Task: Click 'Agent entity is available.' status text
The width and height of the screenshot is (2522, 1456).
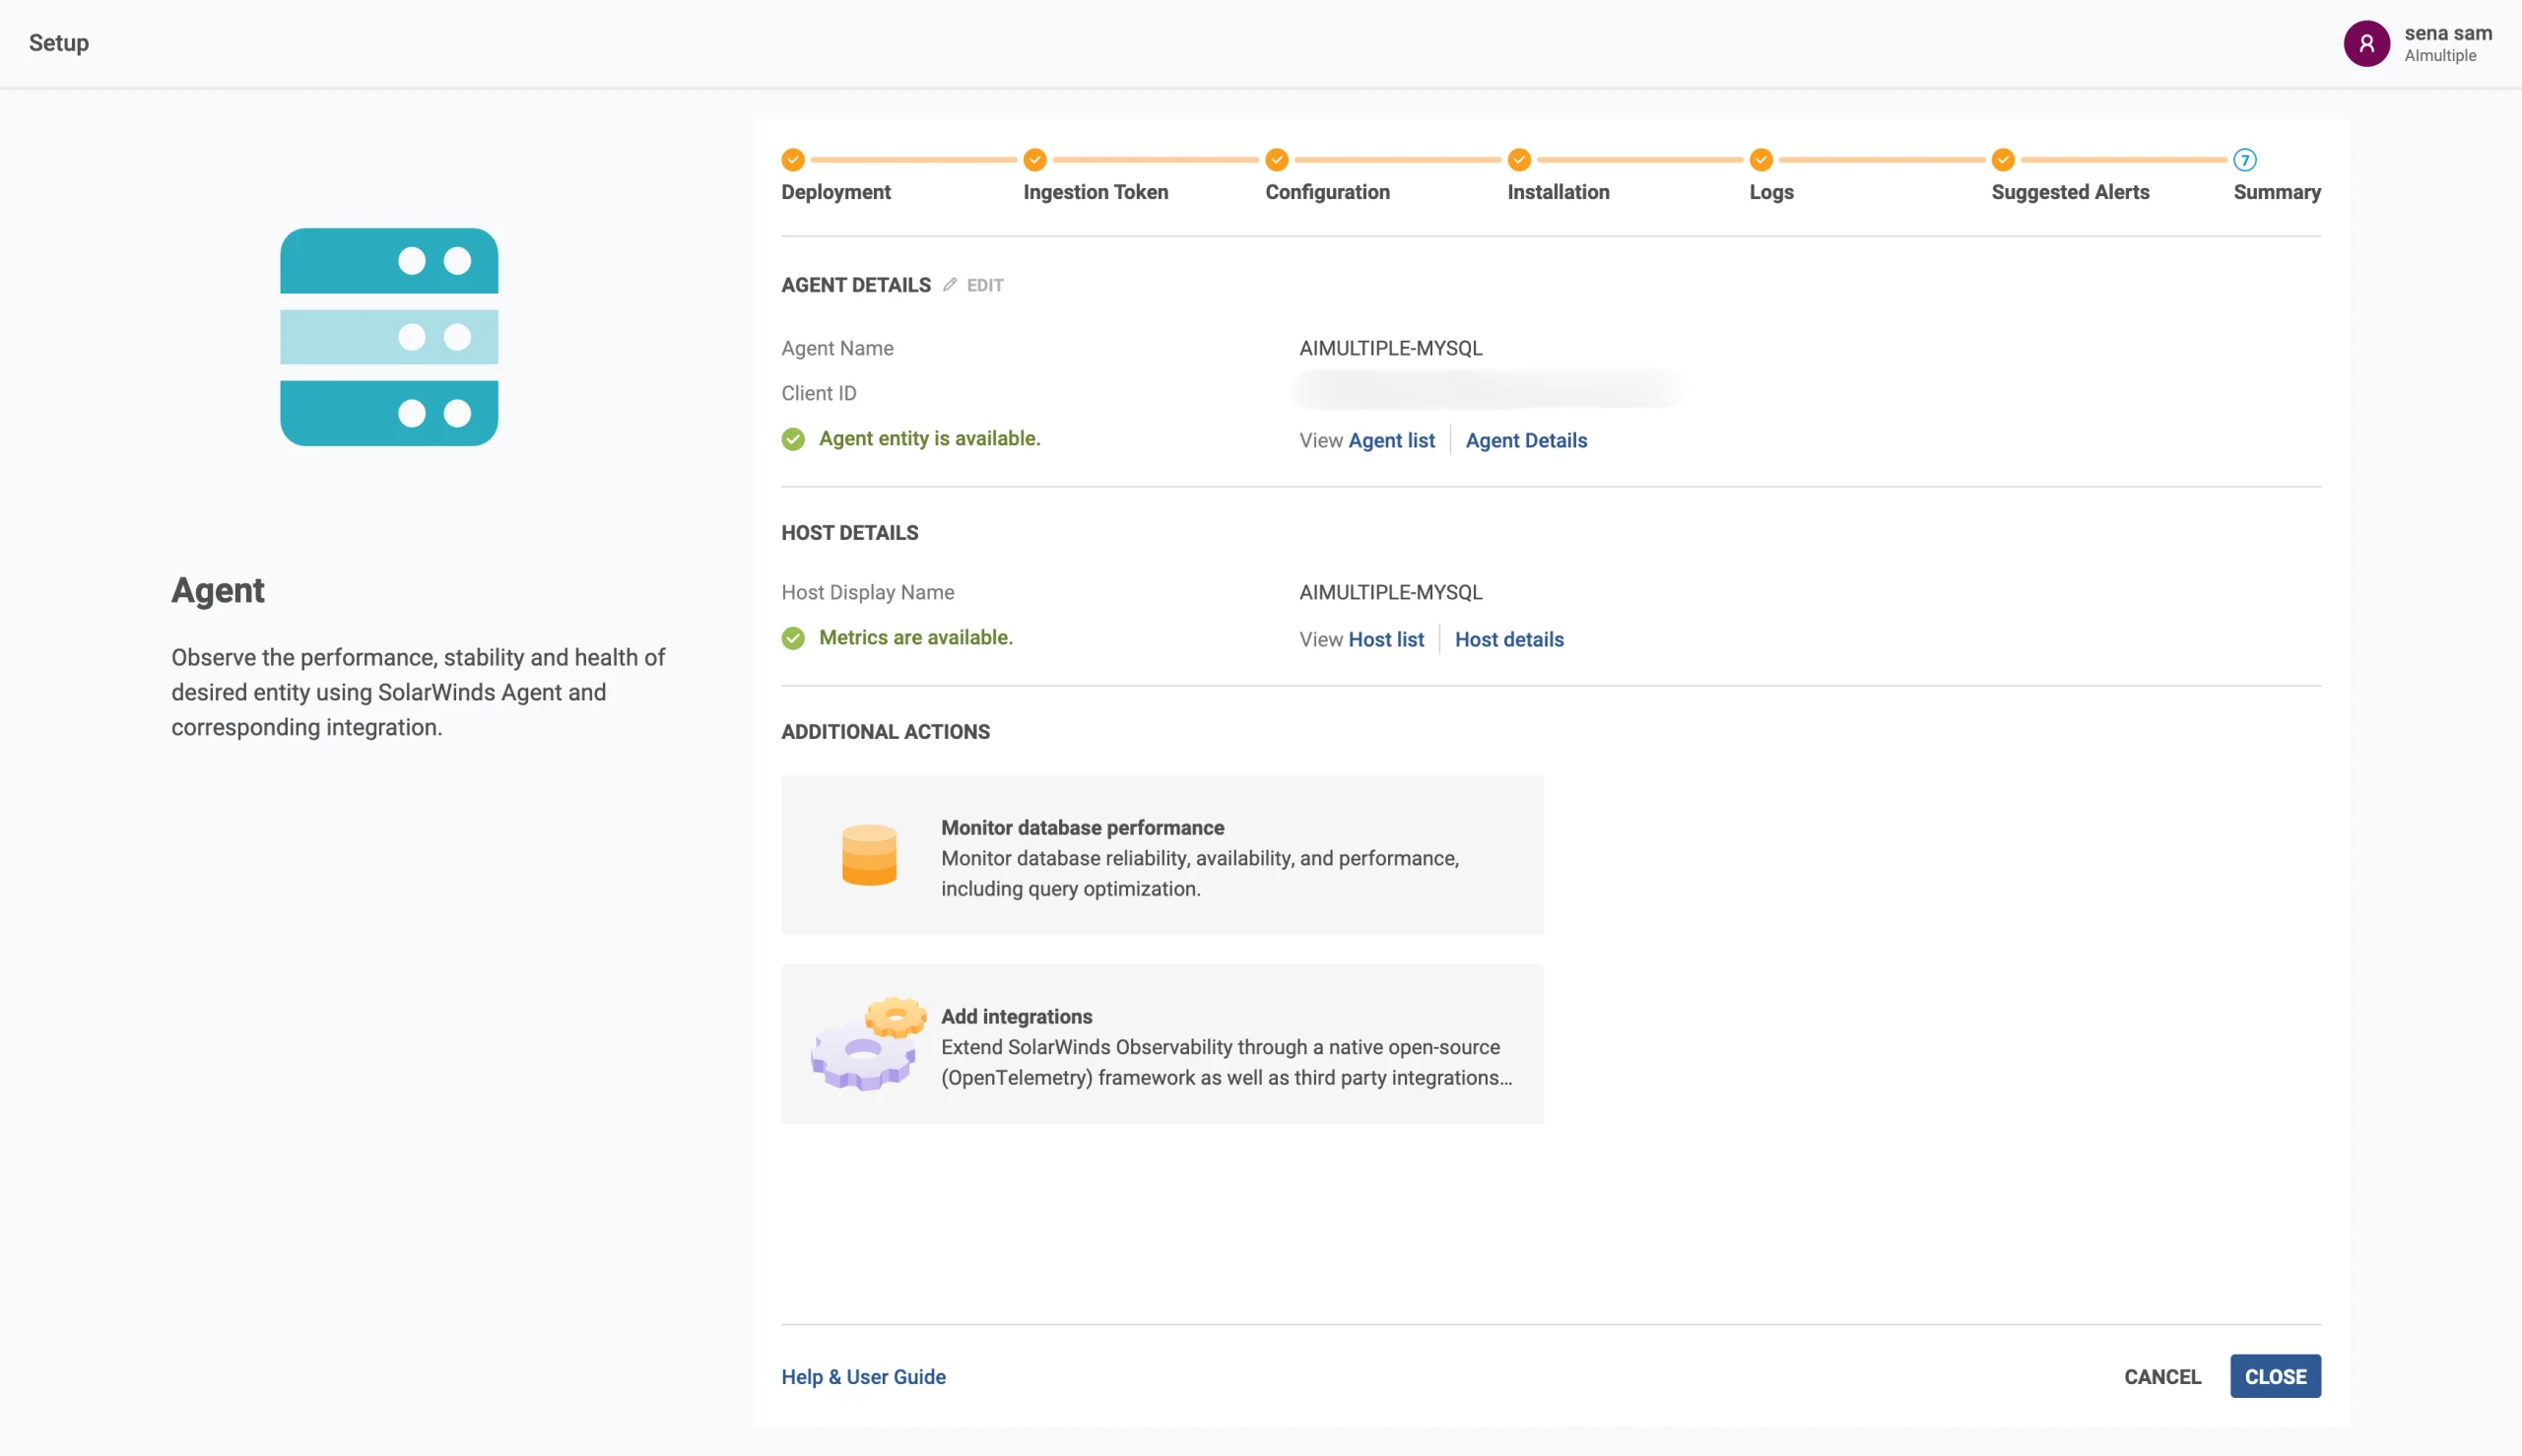Action: tap(929, 439)
